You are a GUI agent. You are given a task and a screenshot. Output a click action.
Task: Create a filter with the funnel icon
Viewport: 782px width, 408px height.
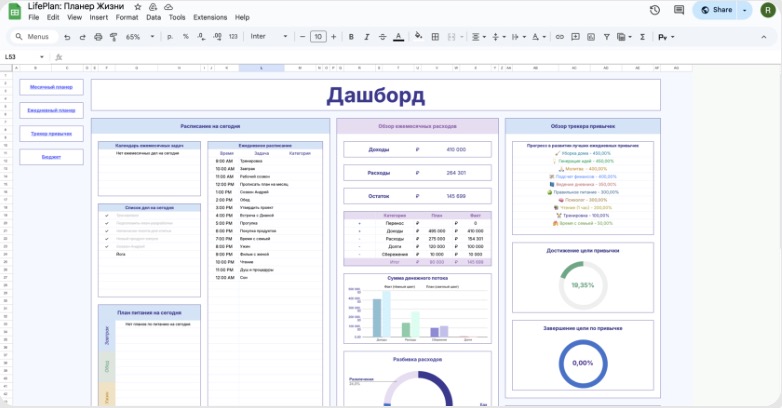[606, 37]
